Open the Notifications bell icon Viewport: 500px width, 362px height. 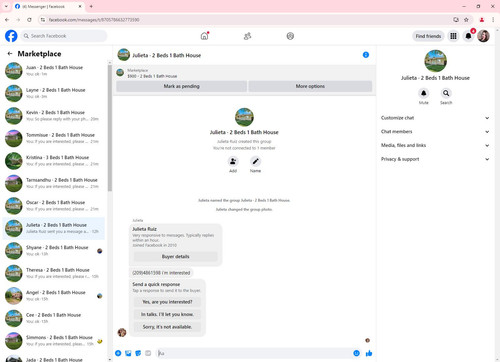(x=468, y=36)
